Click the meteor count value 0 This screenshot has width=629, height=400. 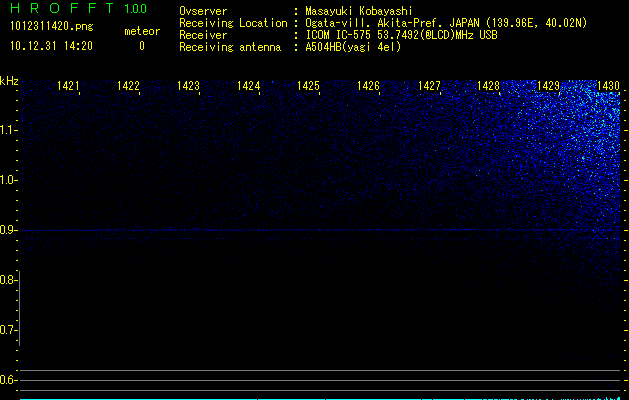pyautogui.click(x=142, y=46)
